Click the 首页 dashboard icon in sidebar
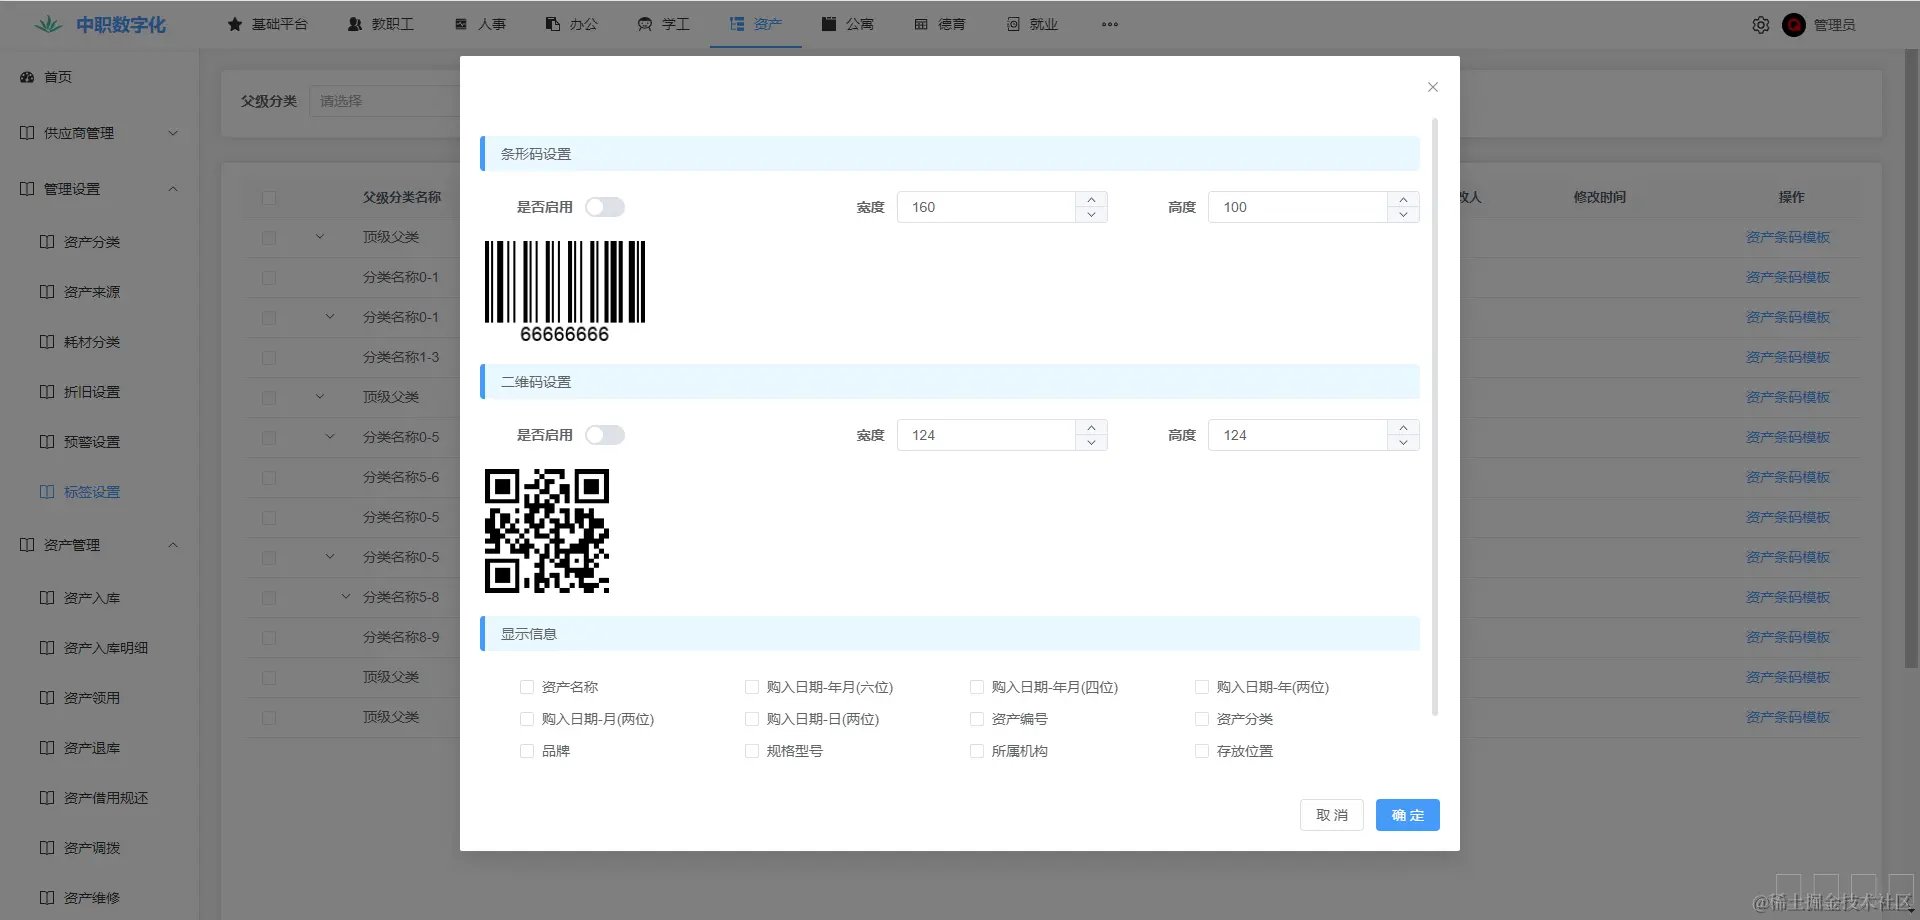 [27, 77]
